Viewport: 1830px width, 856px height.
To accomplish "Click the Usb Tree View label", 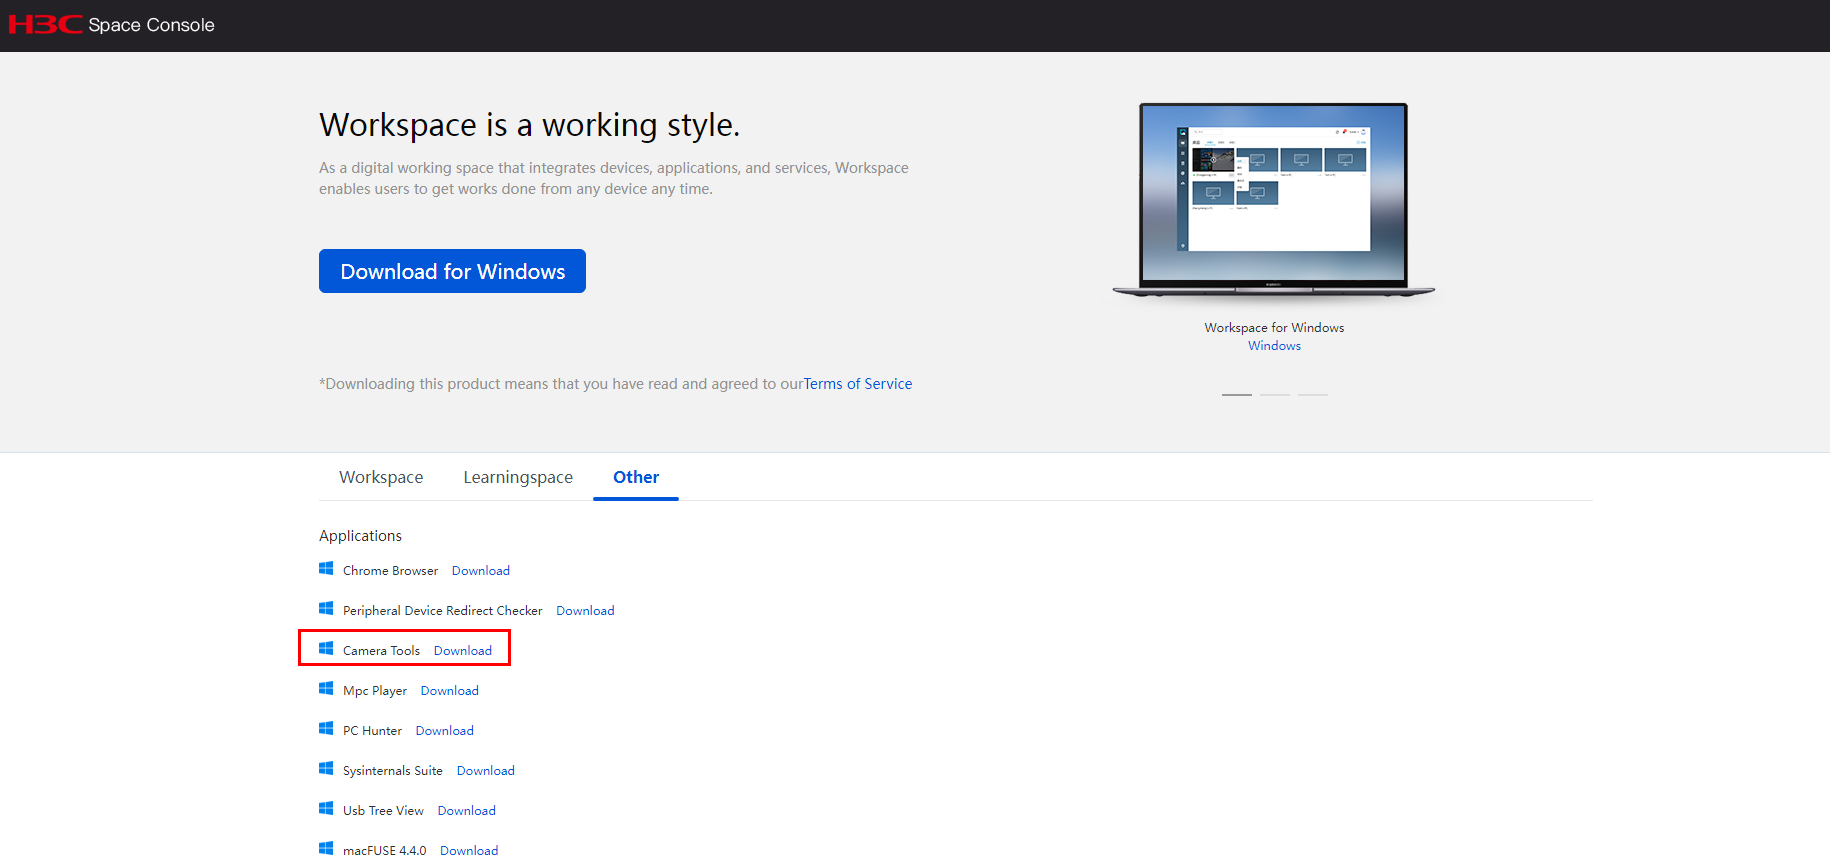I will tap(383, 811).
